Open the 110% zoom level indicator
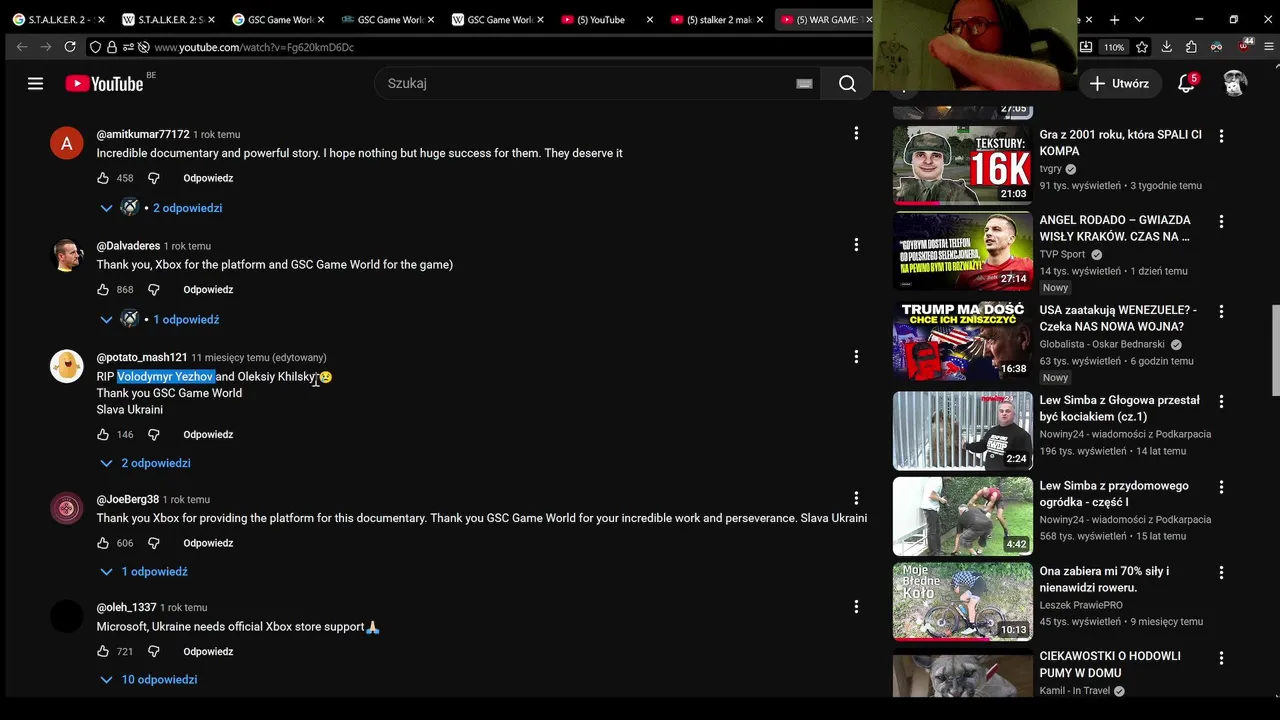The height and width of the screenshot is (720, 1280). [1114, 47]
